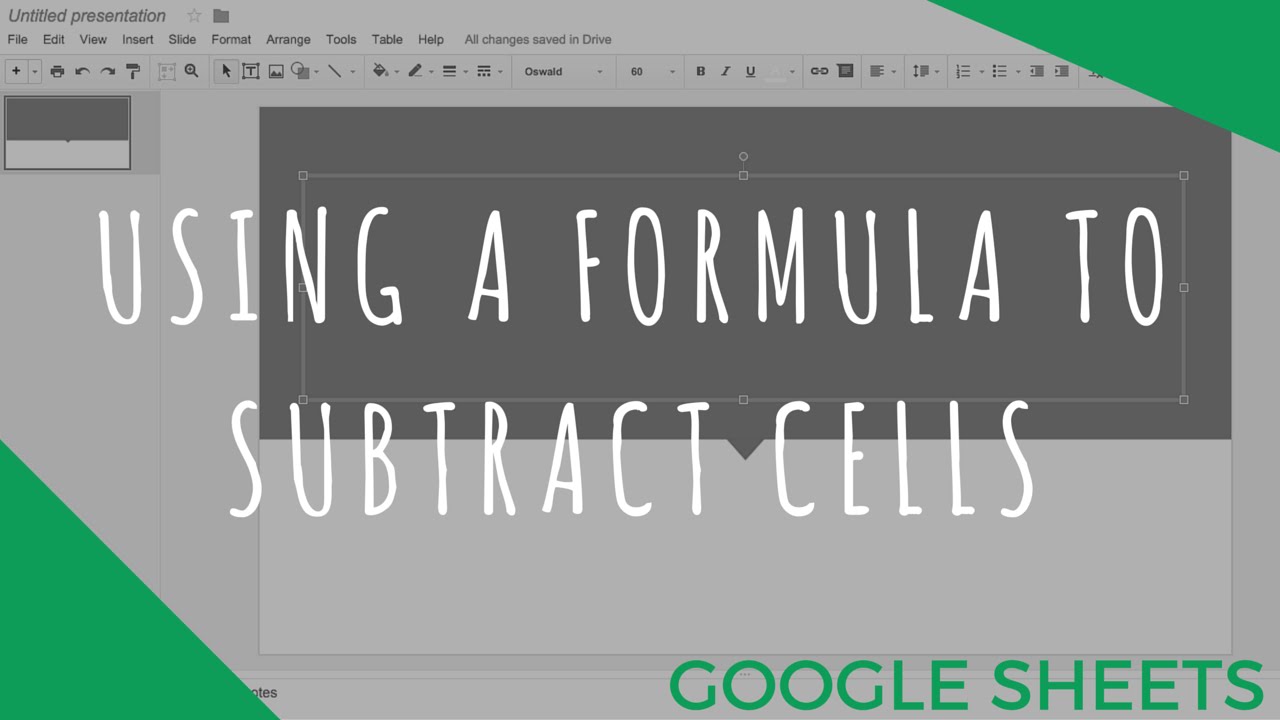Open the Help menu
The image size is (1280, 720).
(431, 39)
